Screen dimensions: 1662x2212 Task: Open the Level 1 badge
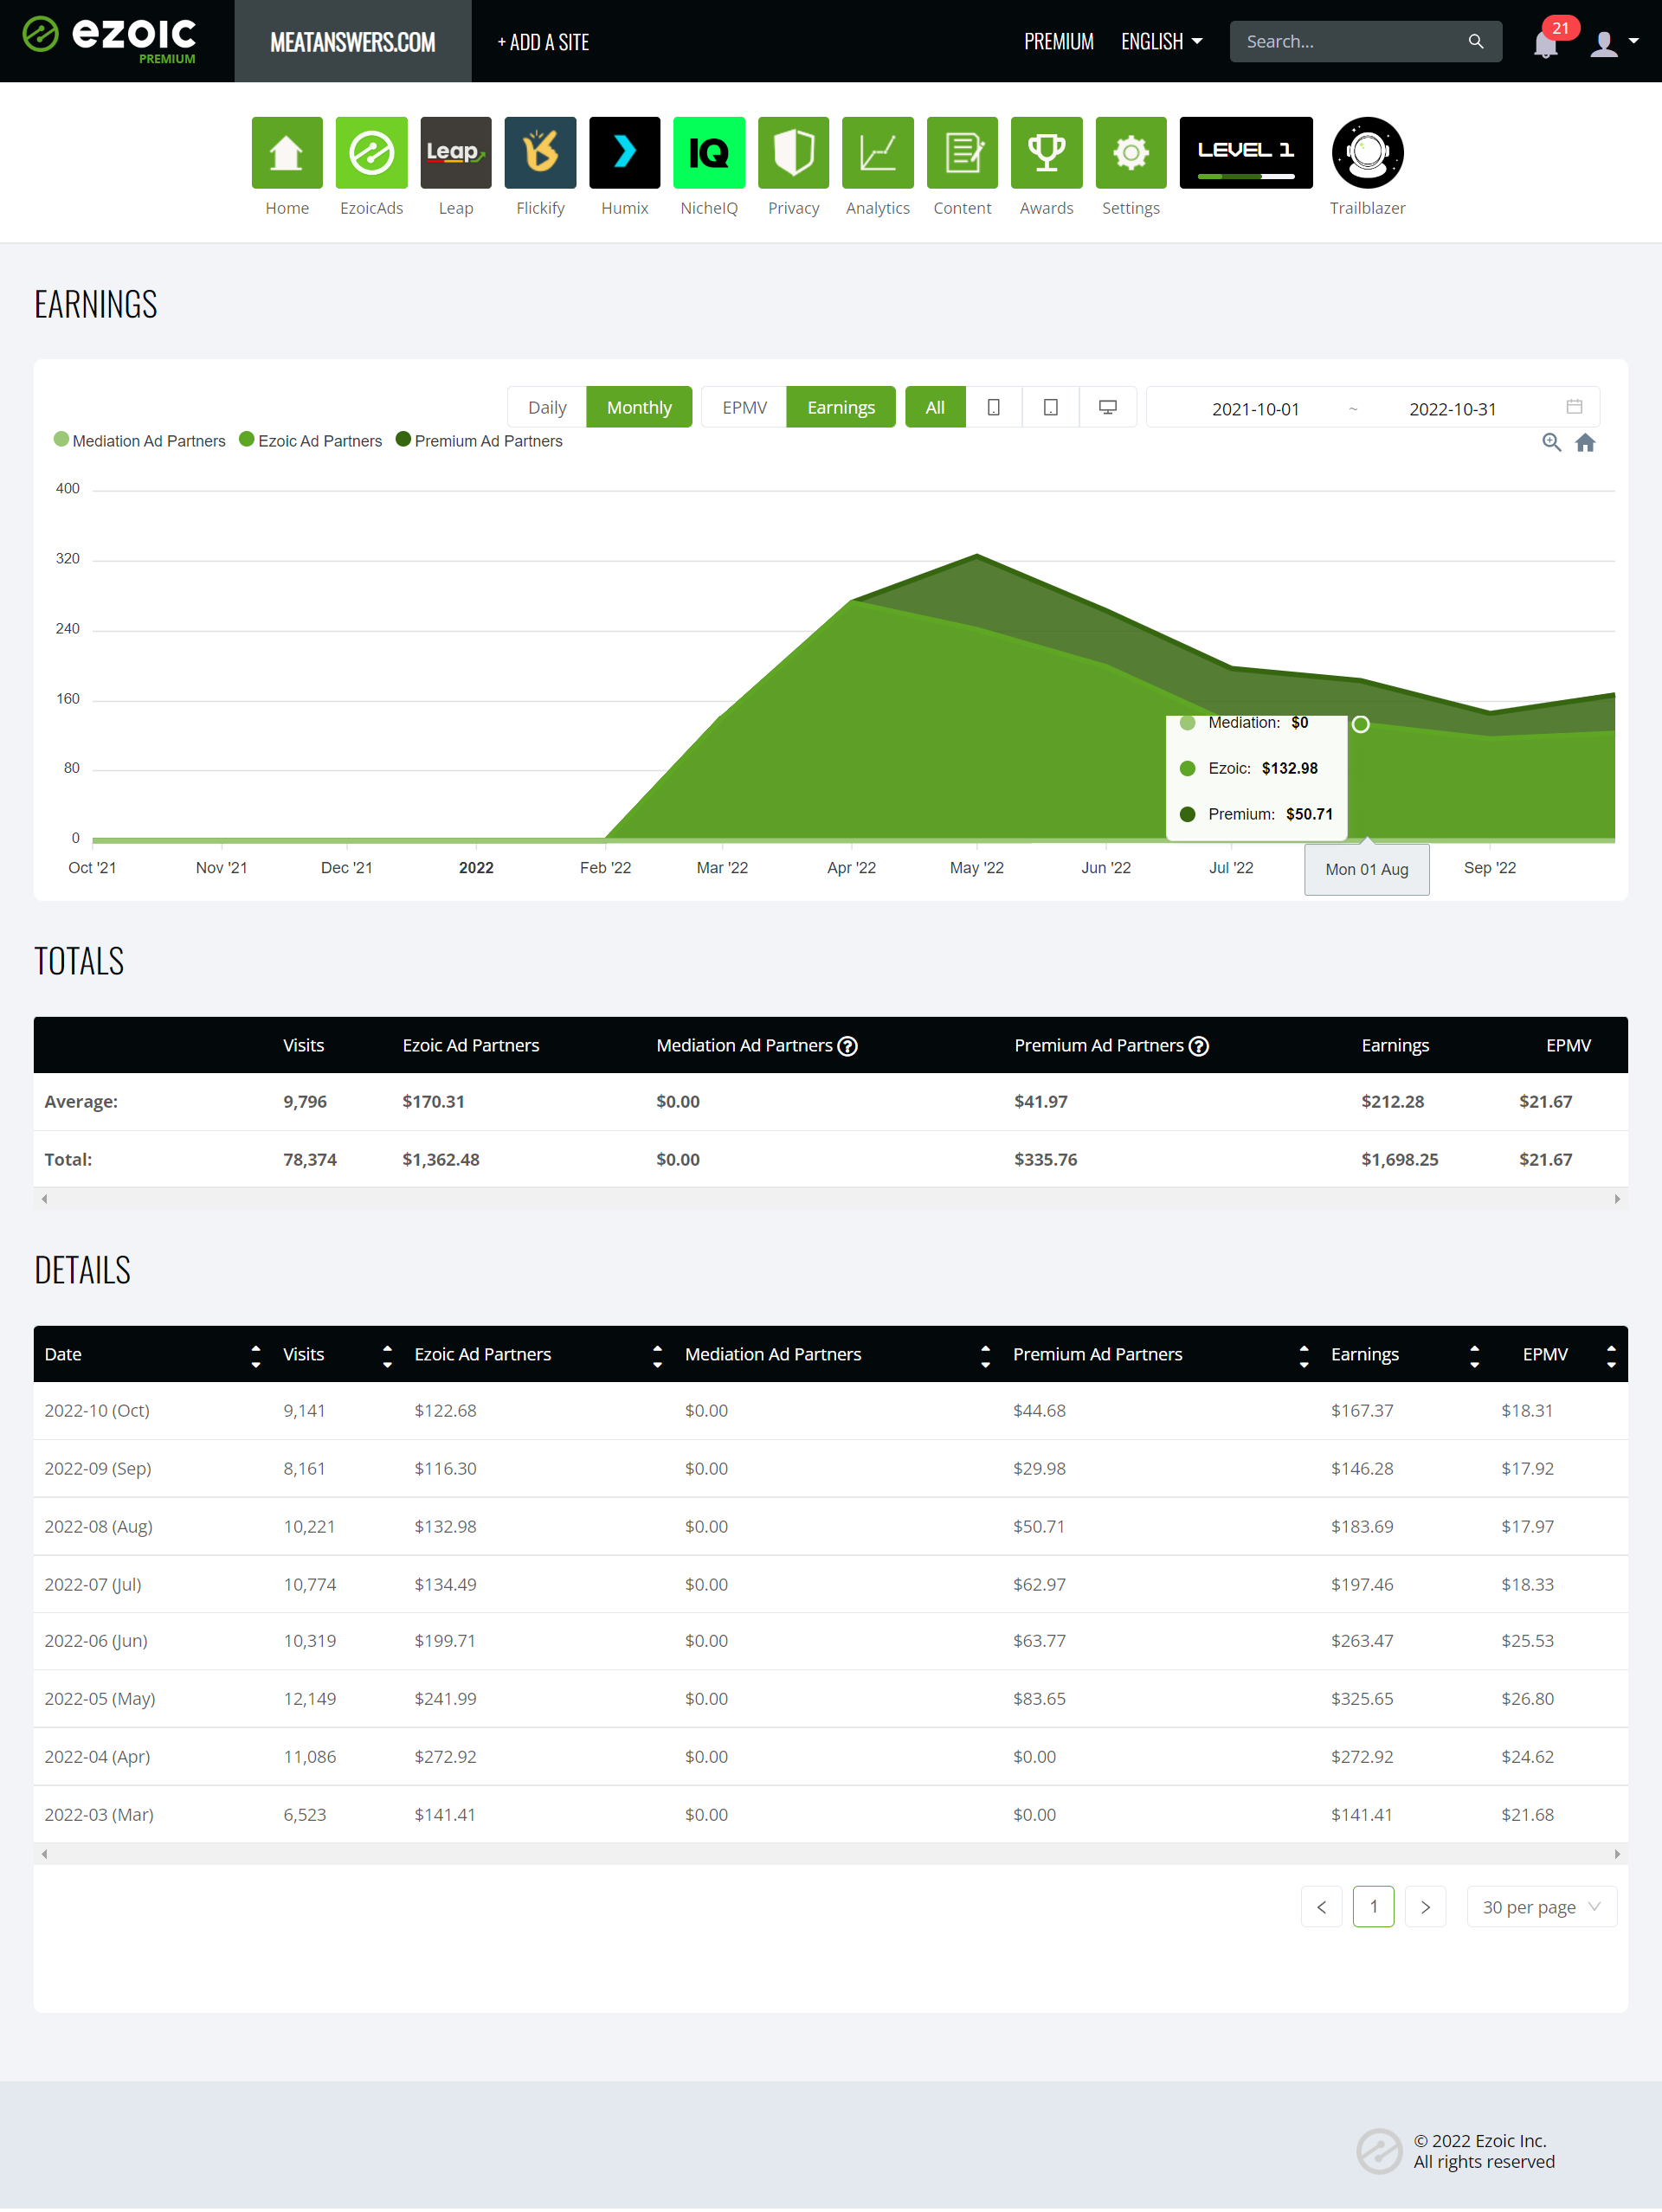click(x=1246, y=153)
